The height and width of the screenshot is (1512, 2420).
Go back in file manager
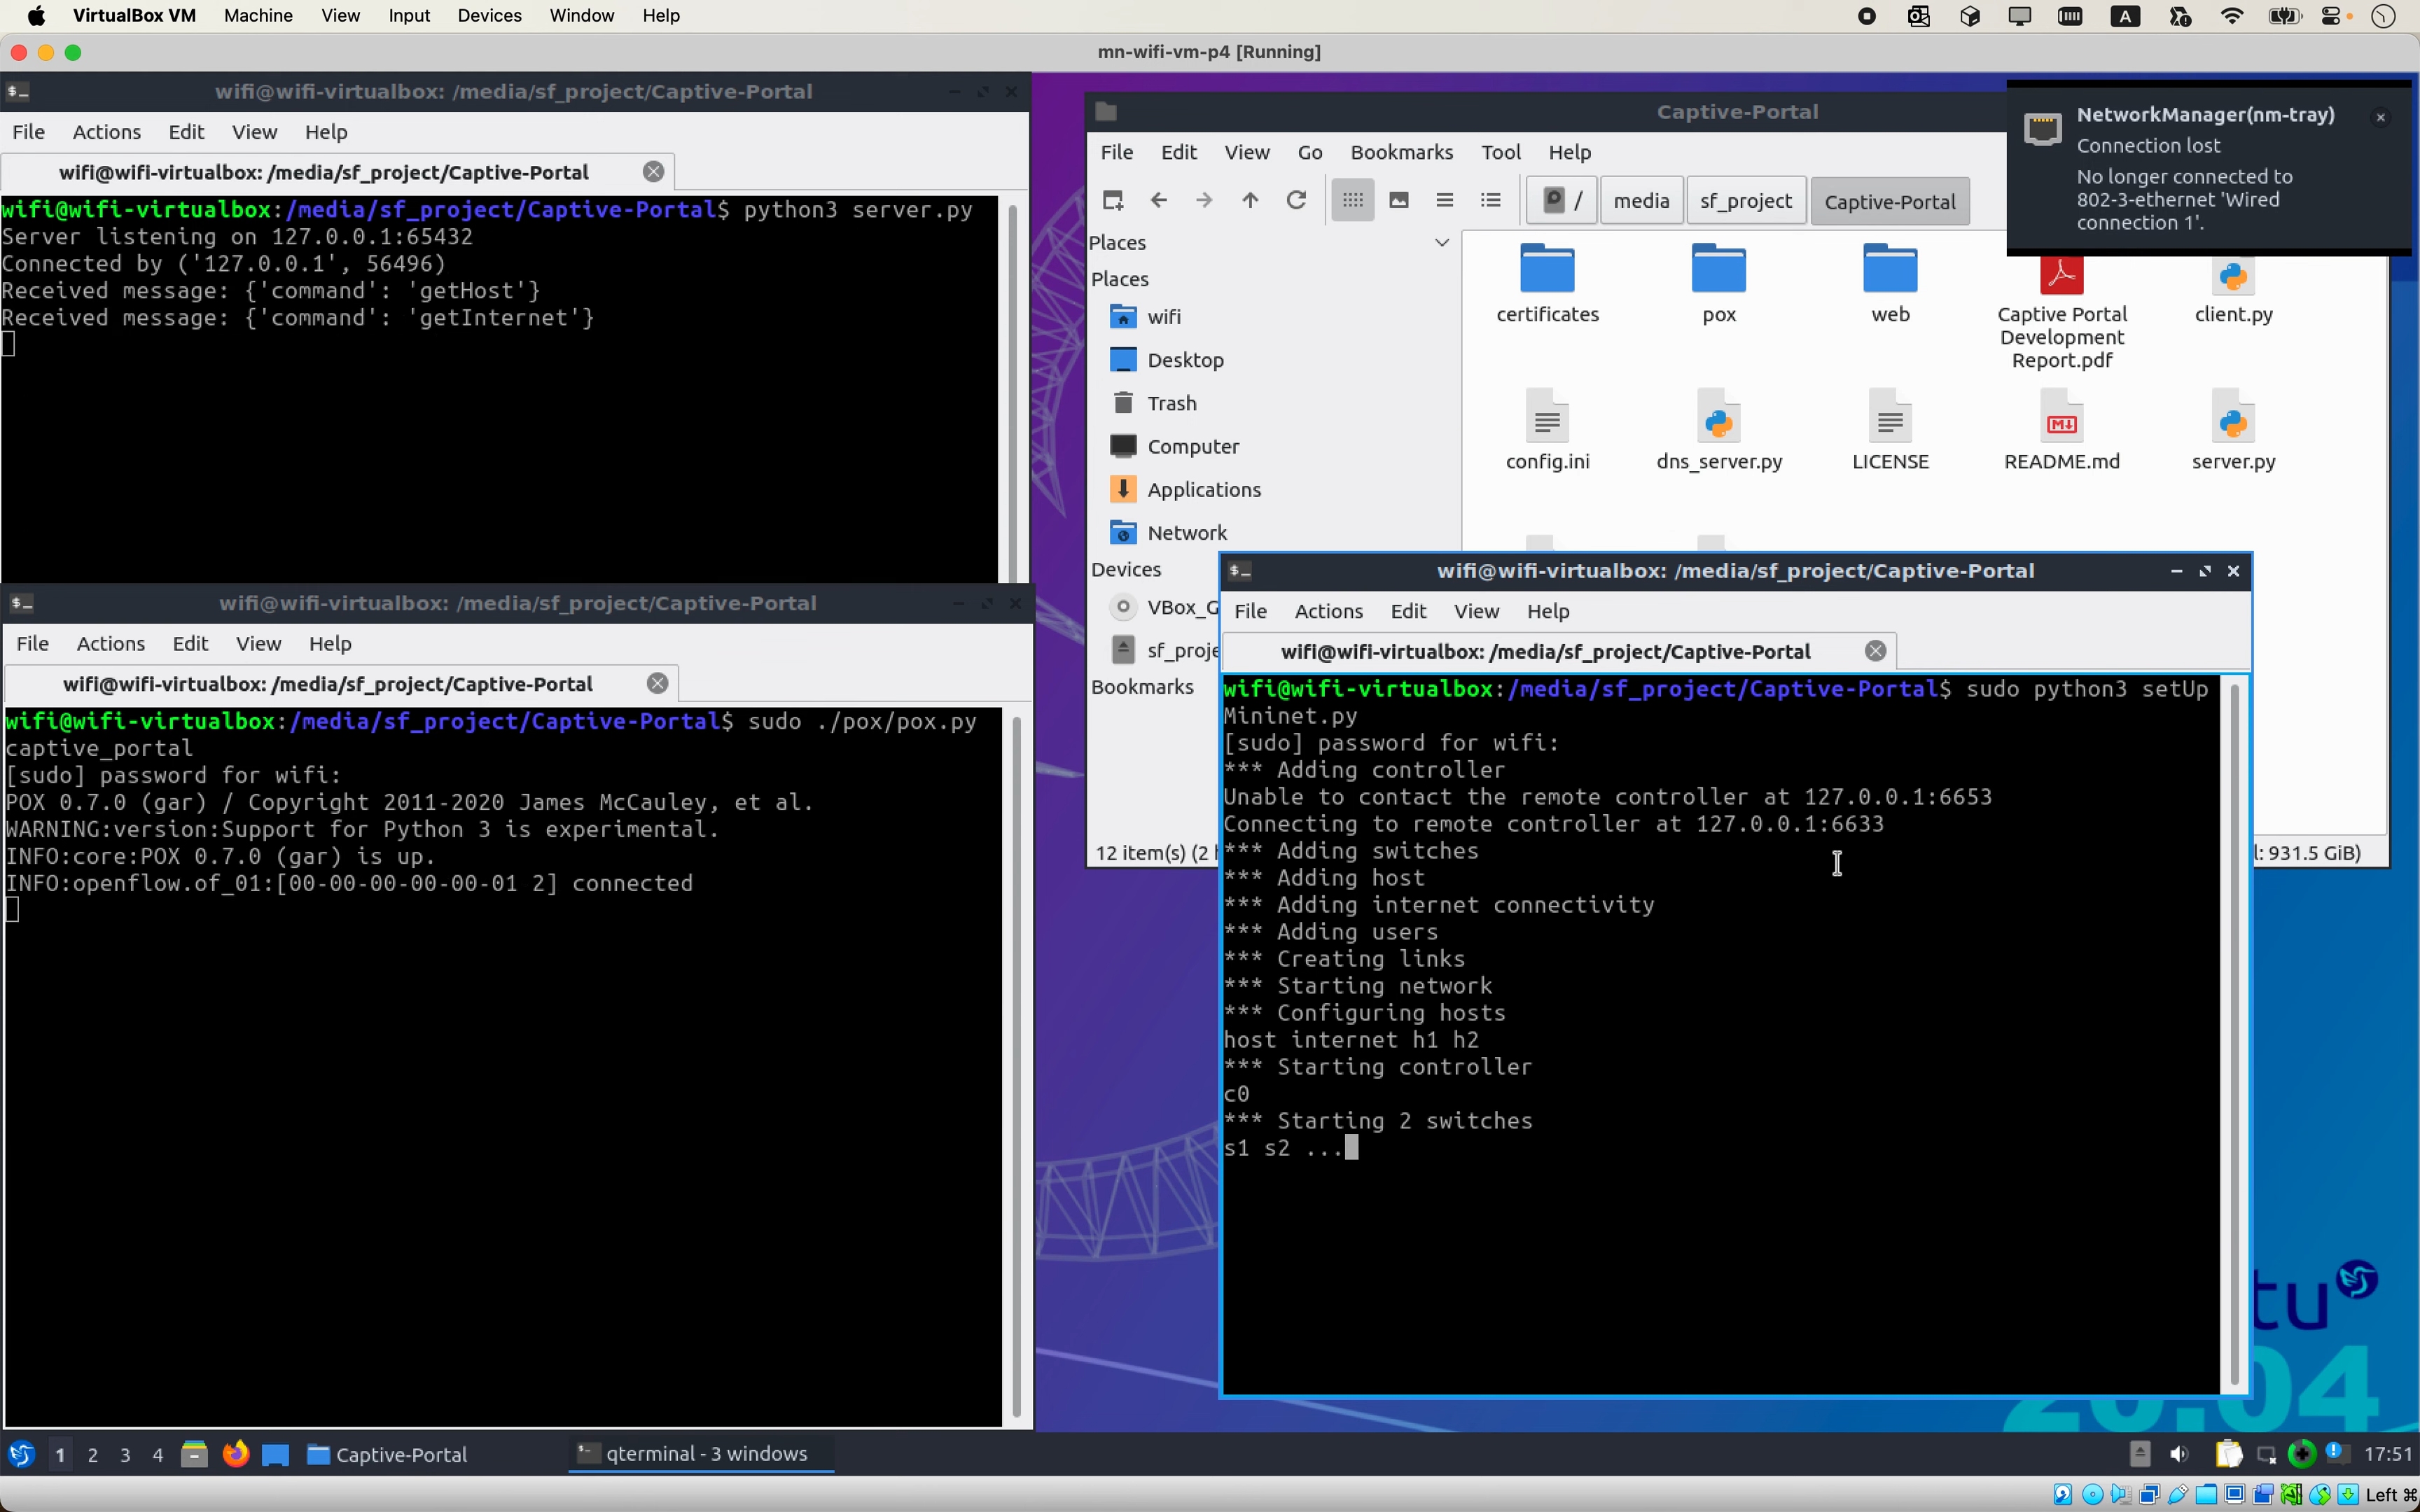pyautogui.click(x=1158, y=200)
